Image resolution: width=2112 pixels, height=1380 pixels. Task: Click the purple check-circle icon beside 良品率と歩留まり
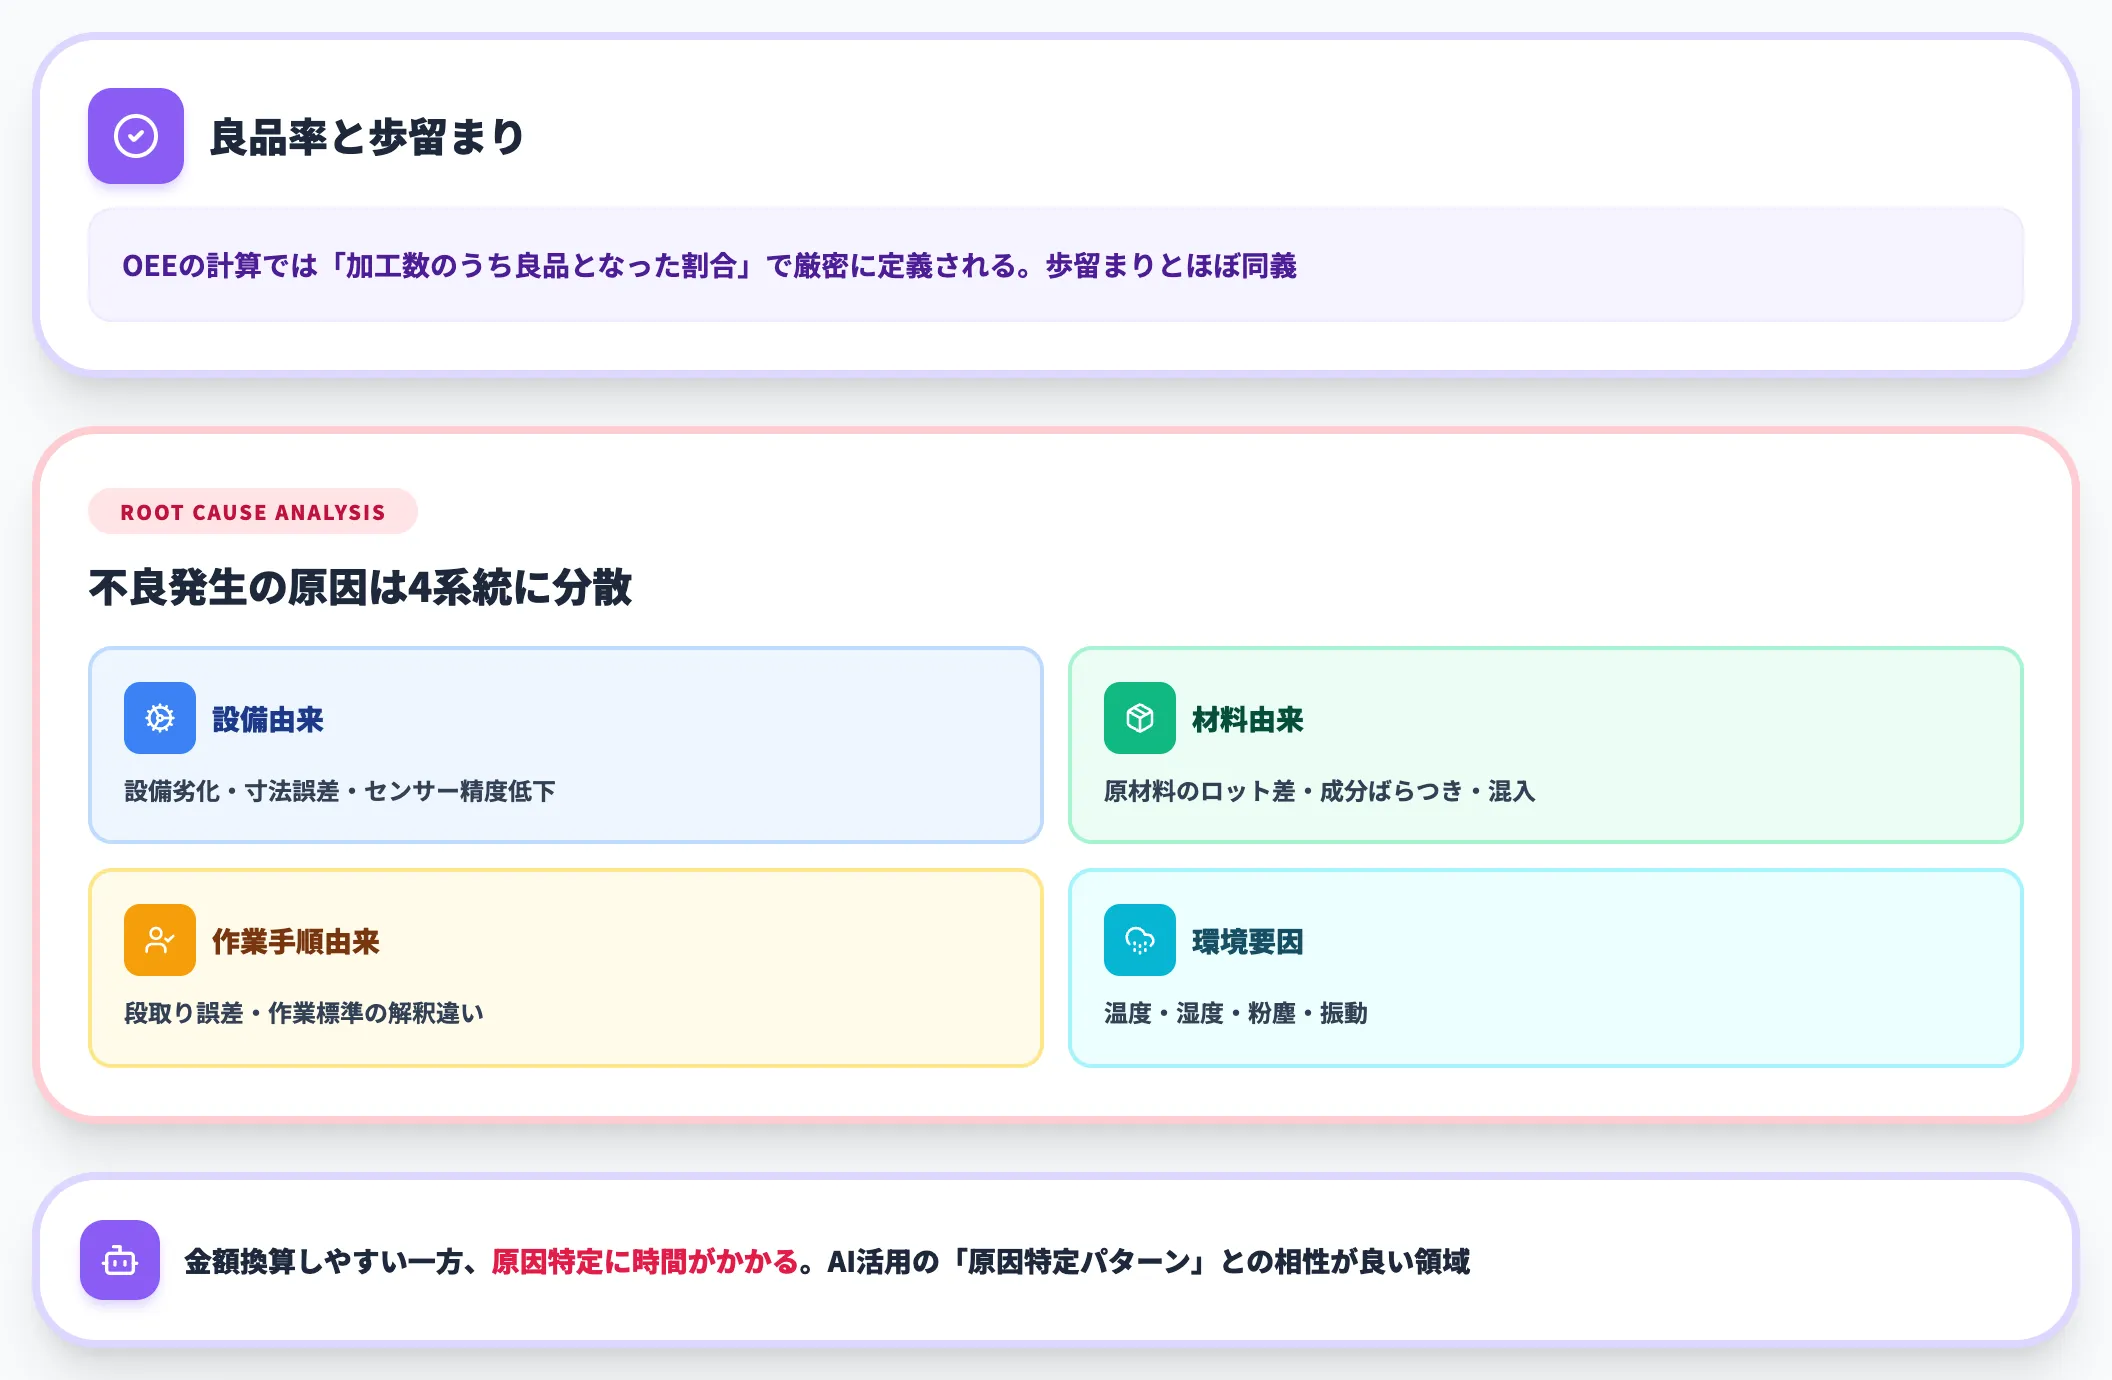click(136, 136)
